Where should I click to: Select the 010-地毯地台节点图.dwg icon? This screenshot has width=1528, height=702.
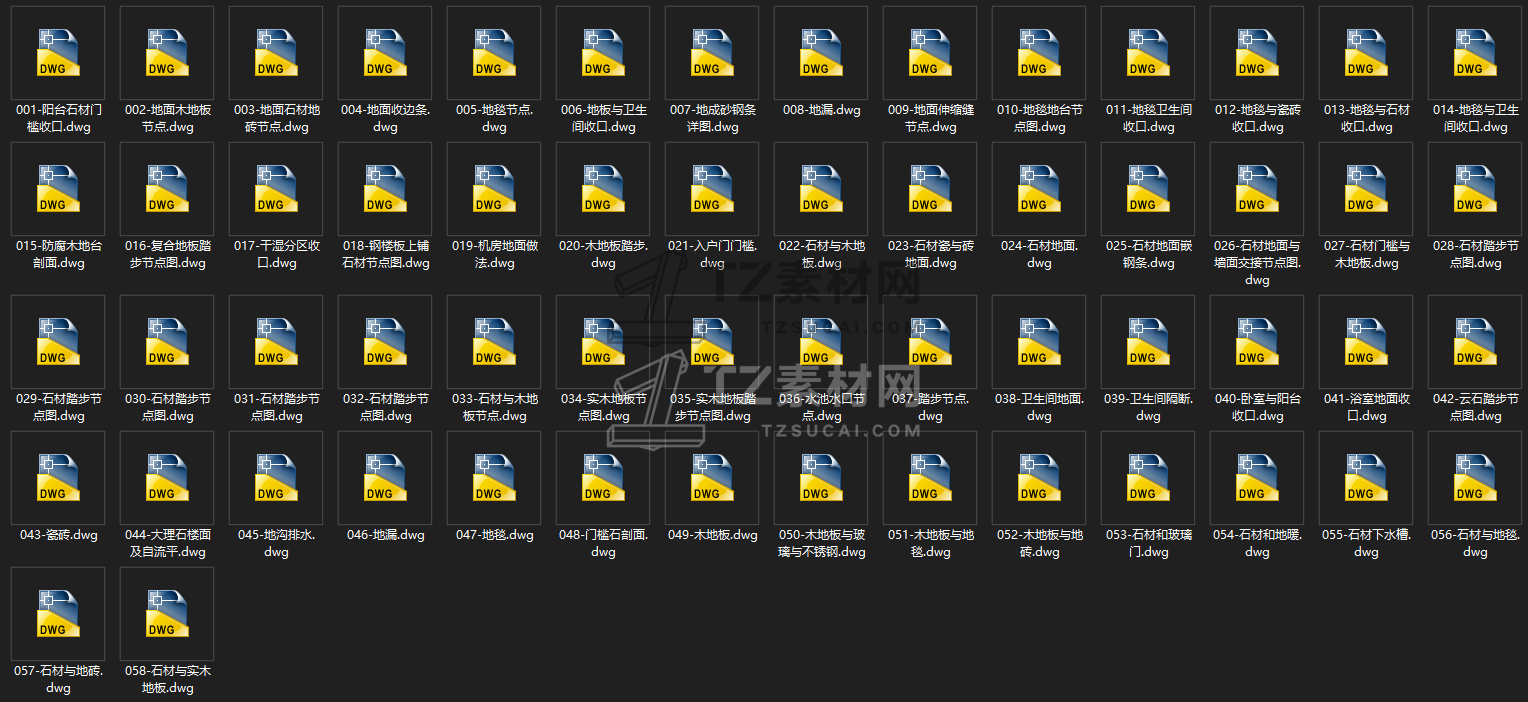[1039, 53]
